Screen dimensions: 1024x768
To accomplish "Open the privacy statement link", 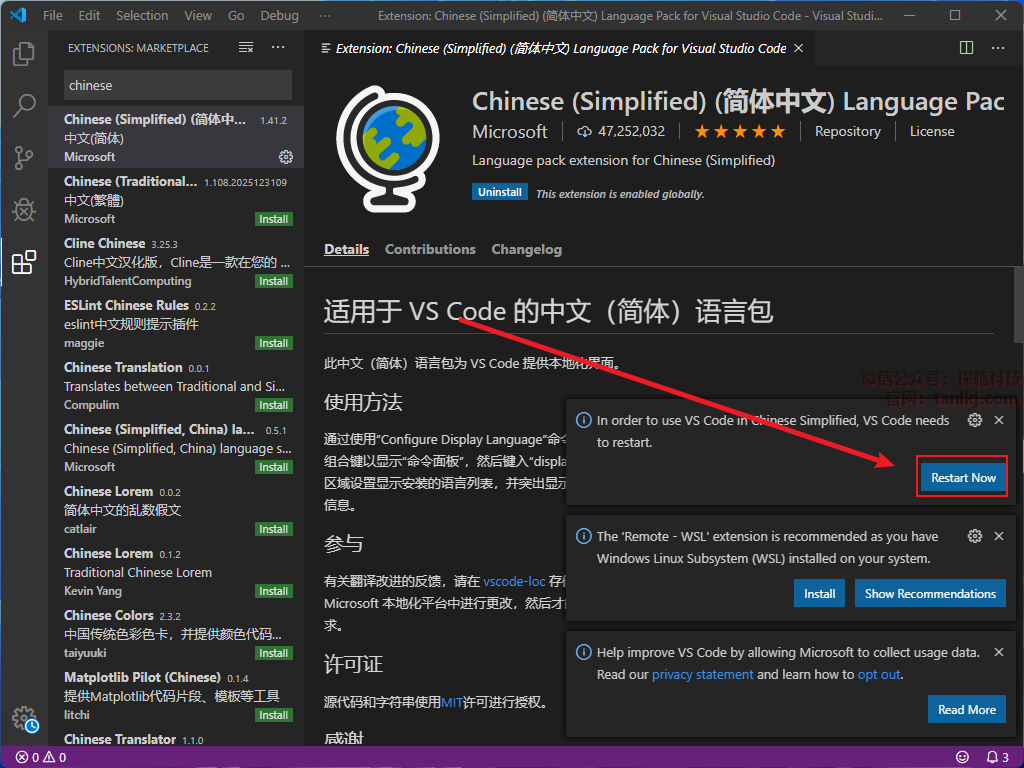I will [x=702, y=675].
